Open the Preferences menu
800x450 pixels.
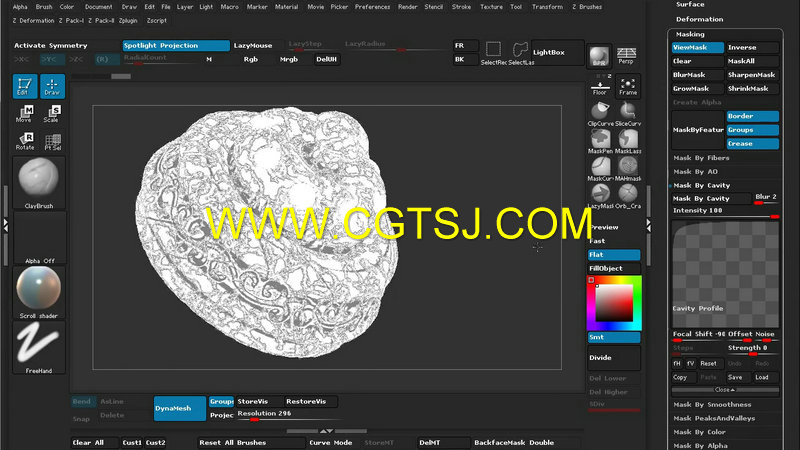click(x=372, y=7)
